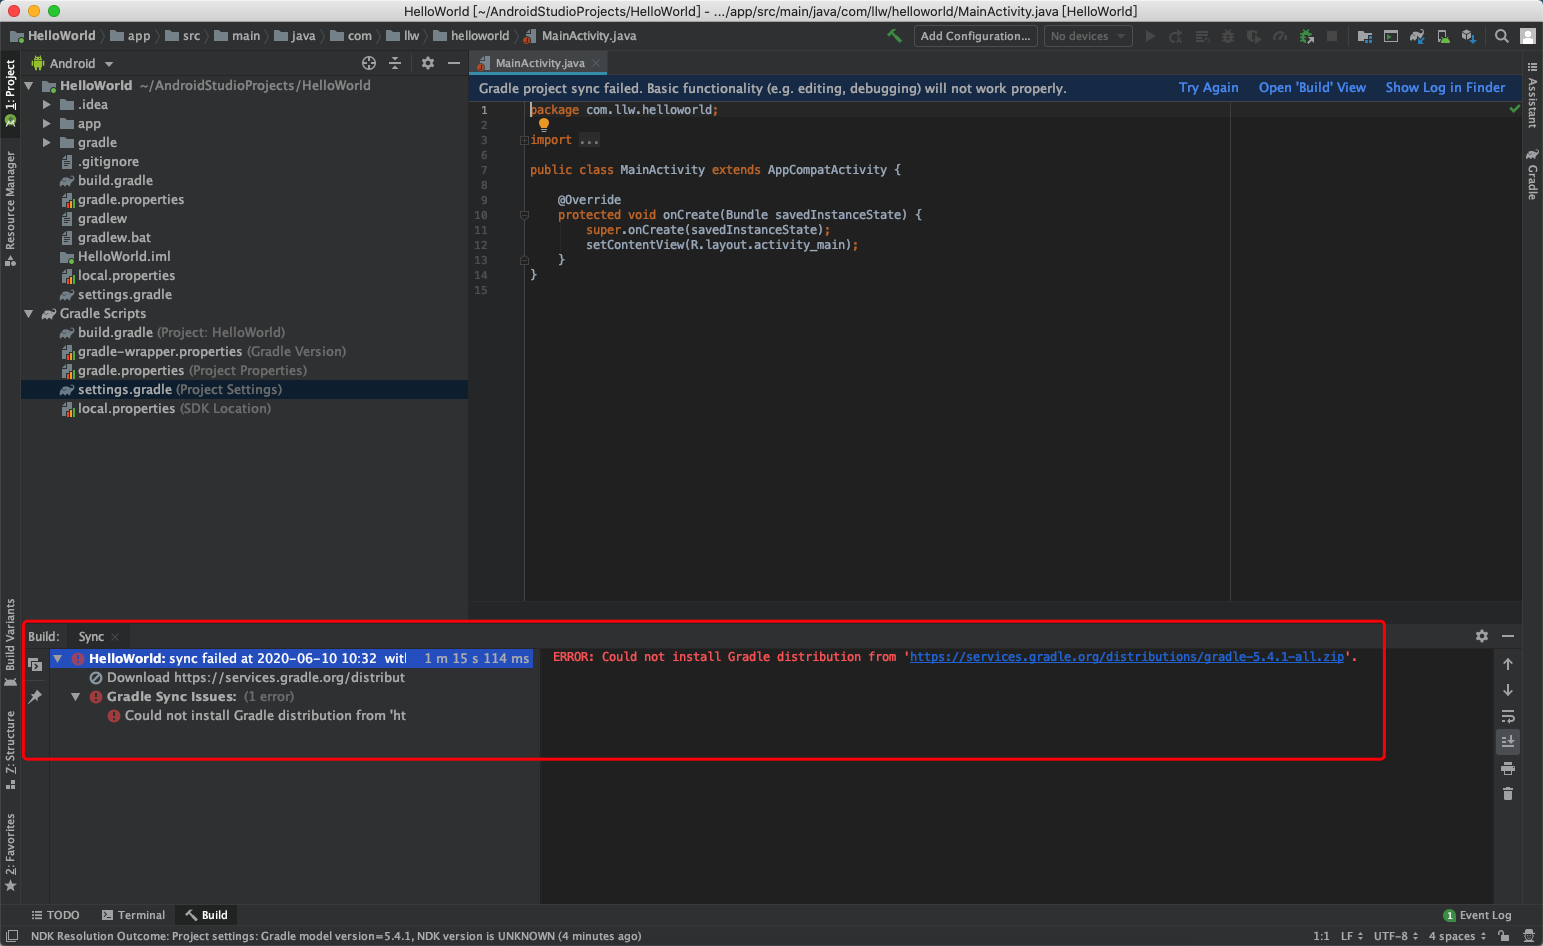This screenshot has height=946, width=1543.
Task: Toggle the Z: Structure side panel
Action: tap(10, 750)
